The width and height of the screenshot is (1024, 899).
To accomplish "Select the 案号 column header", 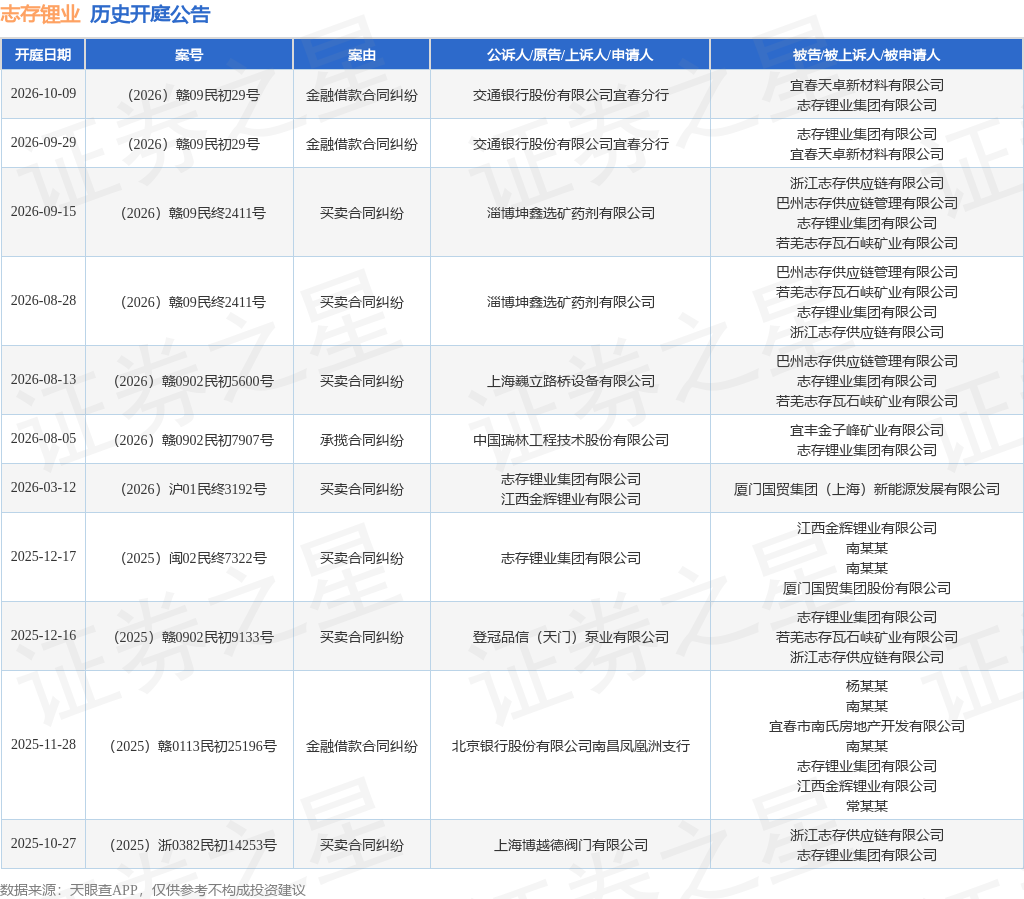I will (189, 55).
